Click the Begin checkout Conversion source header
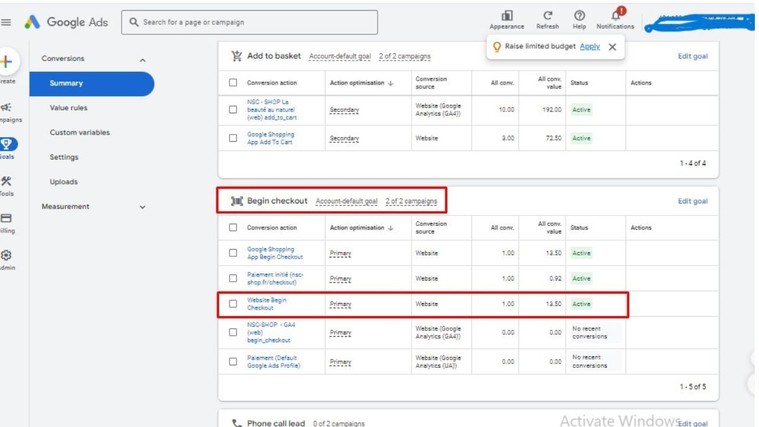The height and width of the screenshot is (427, 759). [431, 228]
